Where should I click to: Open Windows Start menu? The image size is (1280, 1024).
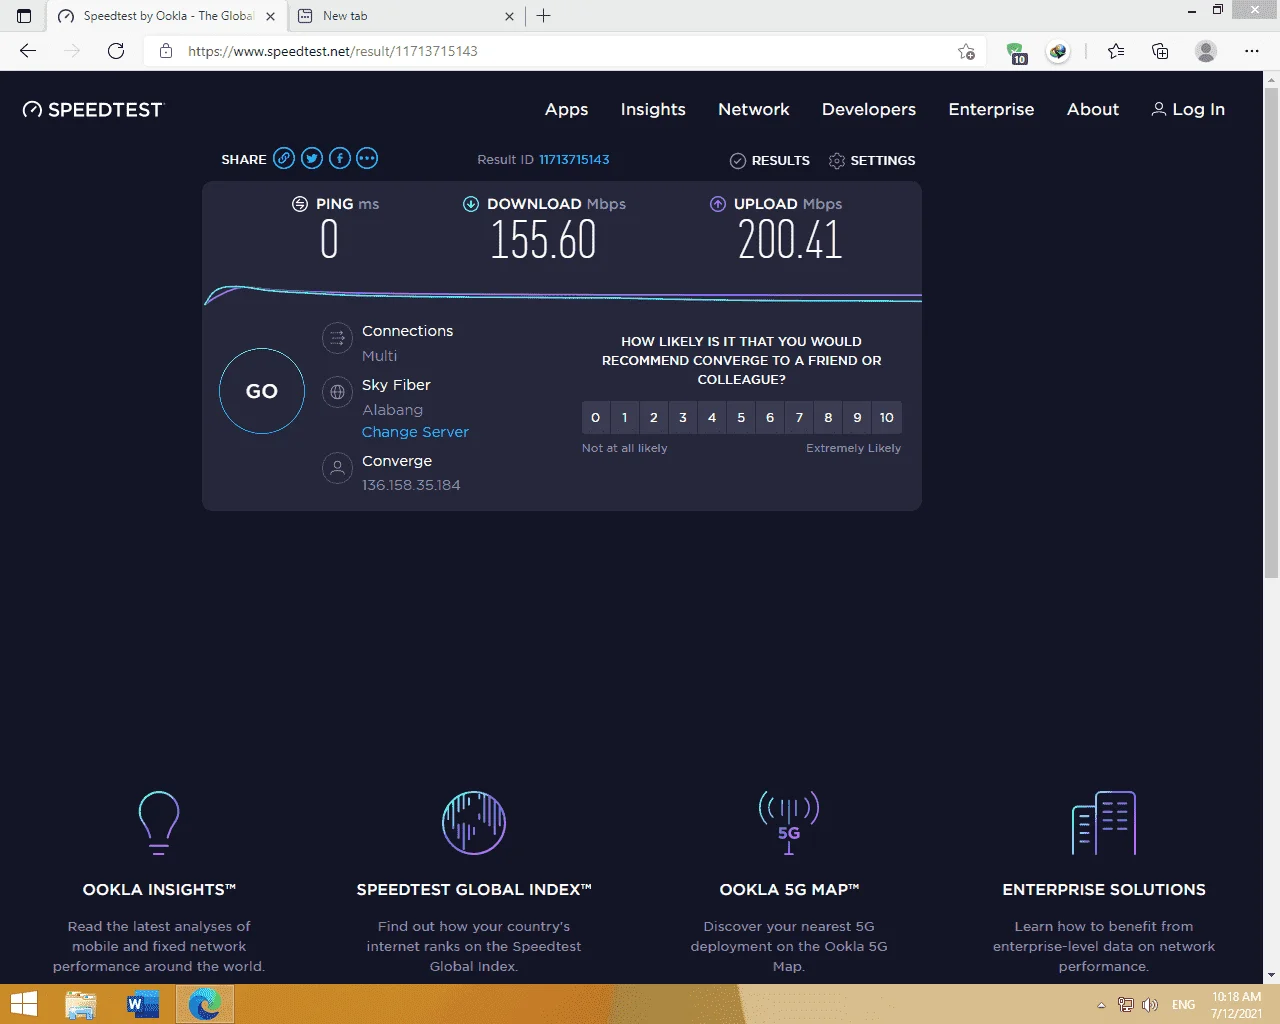pos(23,1004)
